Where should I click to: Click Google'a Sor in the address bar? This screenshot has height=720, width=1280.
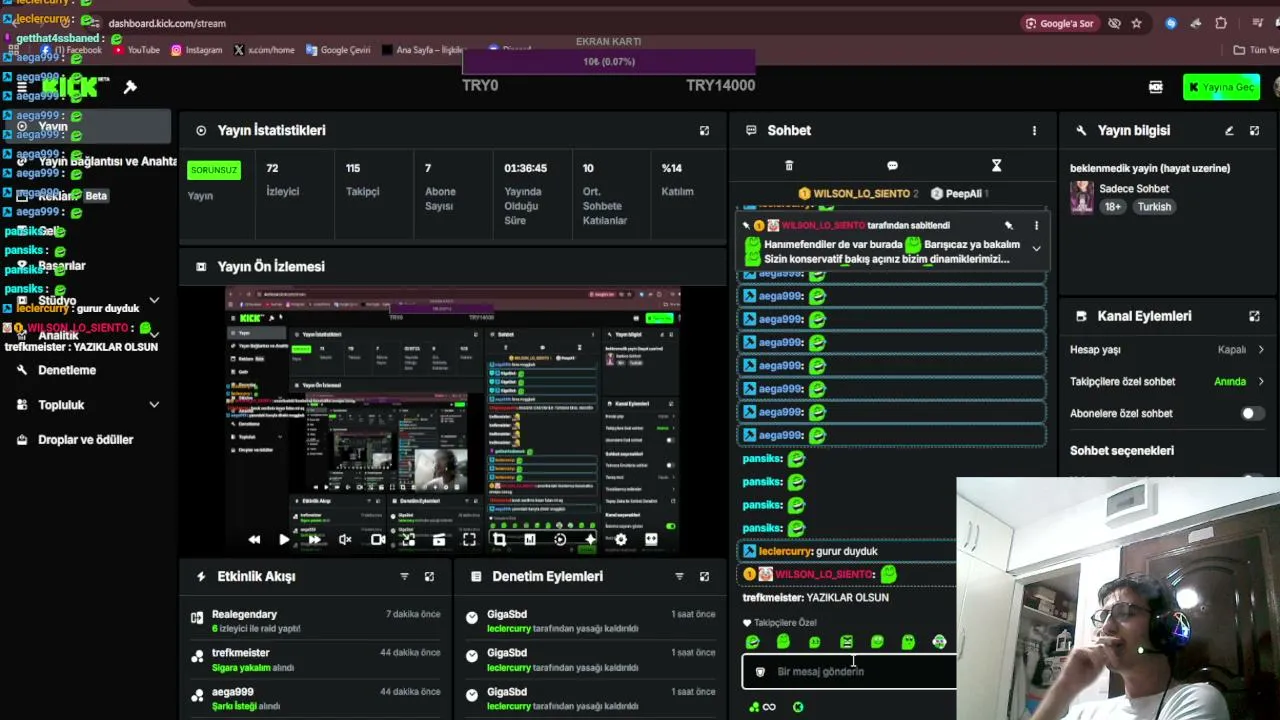(1059, 23)
